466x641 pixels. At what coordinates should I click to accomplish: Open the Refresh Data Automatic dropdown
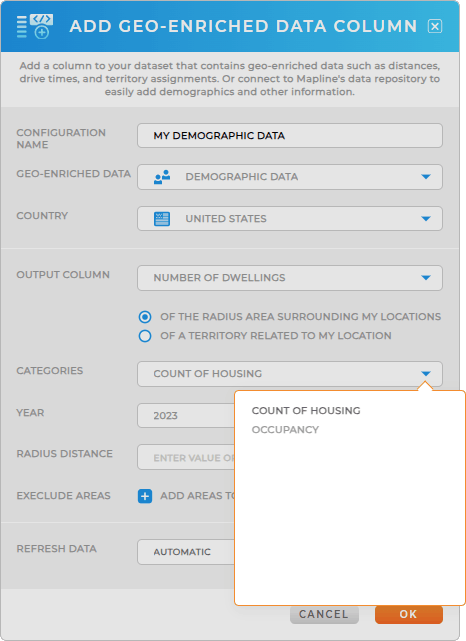[x=186, y=552]
